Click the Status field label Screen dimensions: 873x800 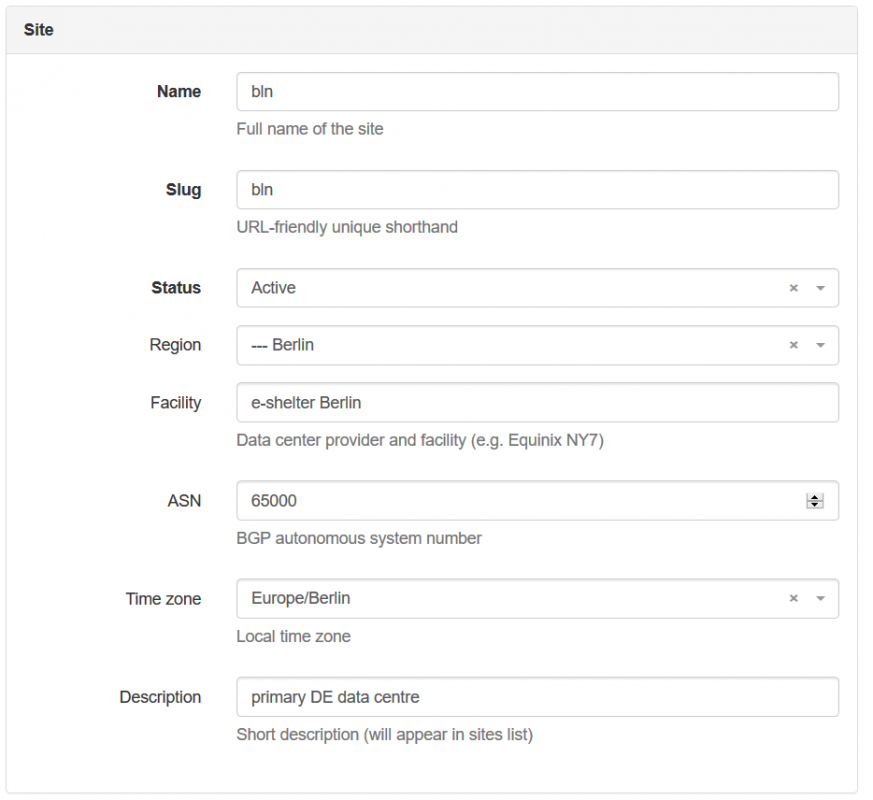pyautogui.click(x=175, y=288)
